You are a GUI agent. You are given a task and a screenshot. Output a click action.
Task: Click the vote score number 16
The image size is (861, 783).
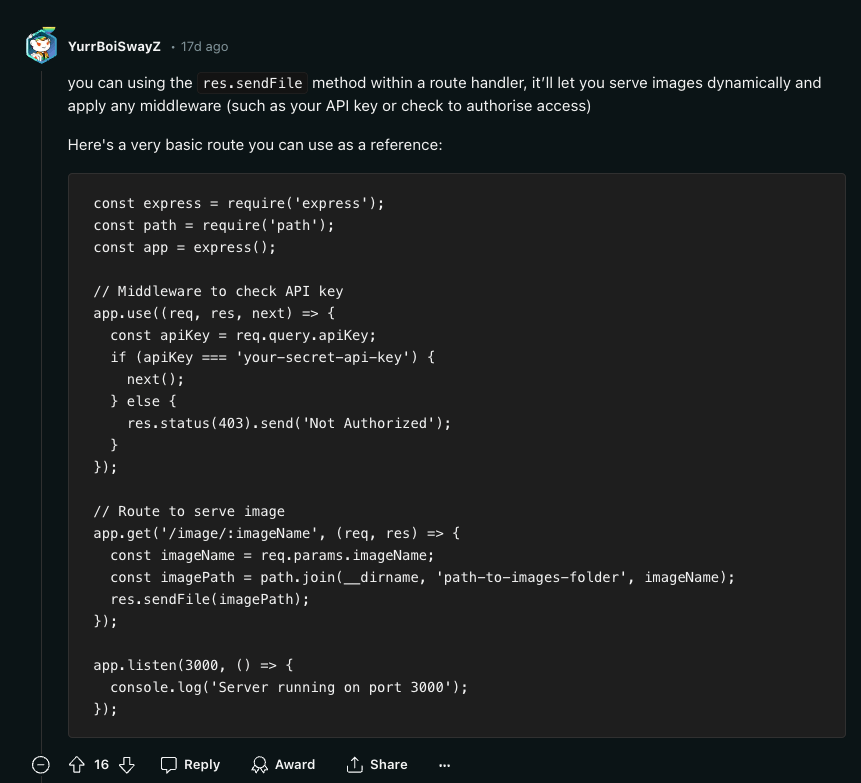101,764
